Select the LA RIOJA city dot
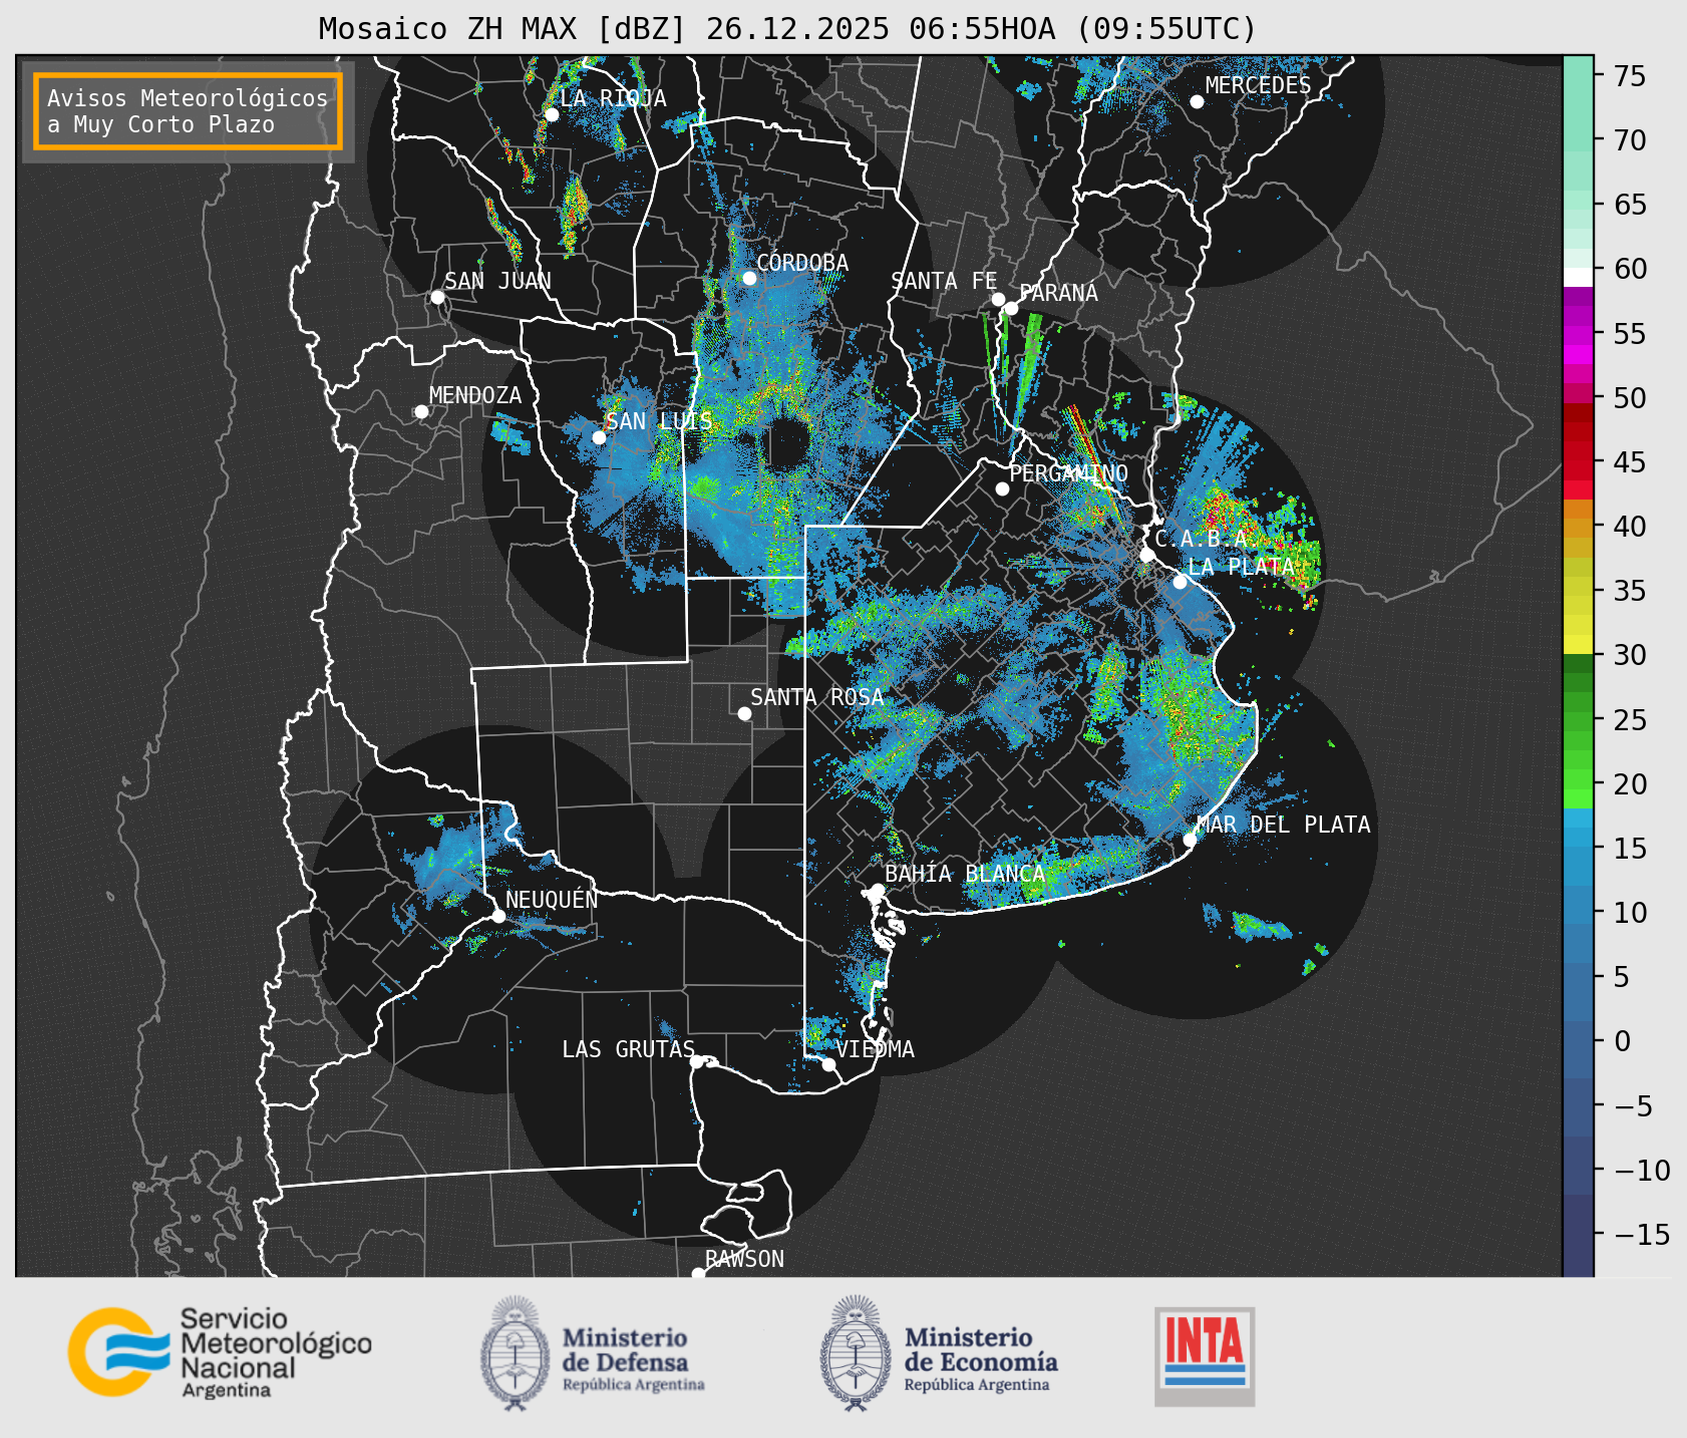This screenshot has width=1687, height=1438. pos(551,115)
